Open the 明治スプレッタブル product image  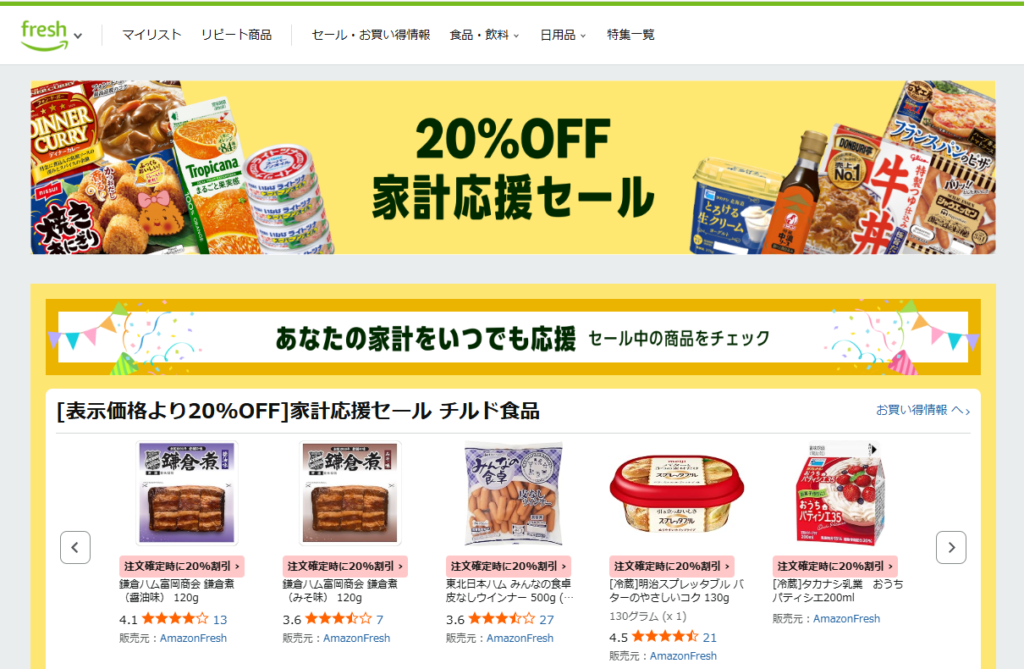pyautogui.click(x=677, y=493)
